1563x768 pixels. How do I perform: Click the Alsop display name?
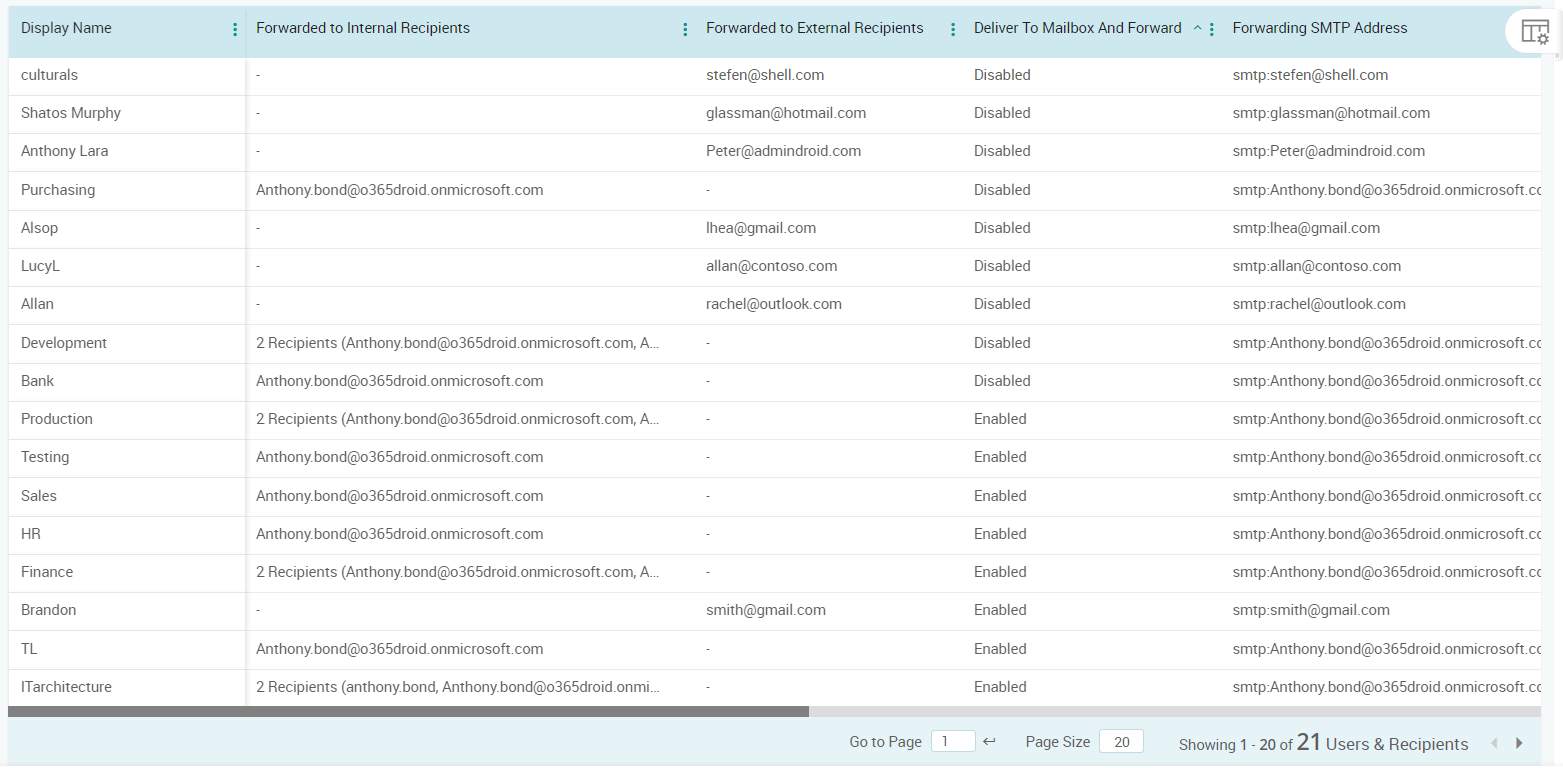[40, 228]
